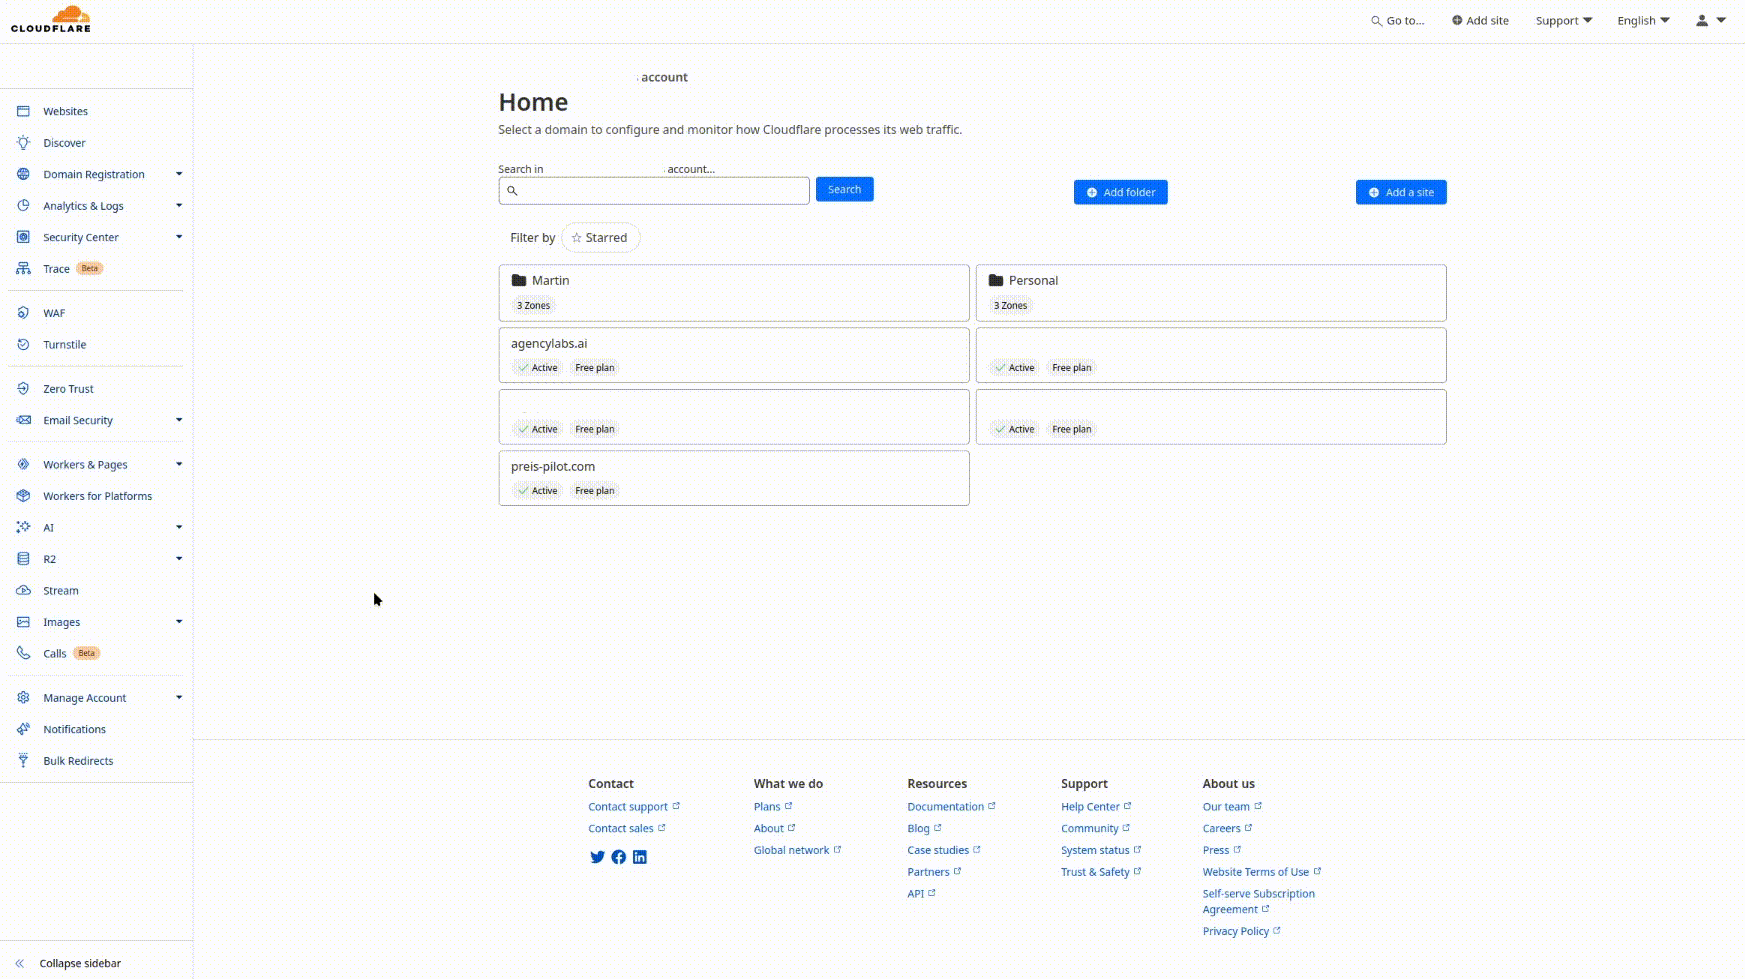Open the WAF section in the sidebar
This screenshot has width=1745, height=979.
click(x=55, y=312)
